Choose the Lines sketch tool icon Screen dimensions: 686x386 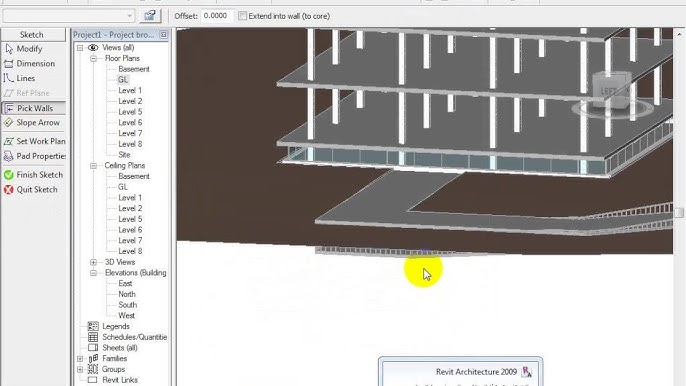[8, 78]
